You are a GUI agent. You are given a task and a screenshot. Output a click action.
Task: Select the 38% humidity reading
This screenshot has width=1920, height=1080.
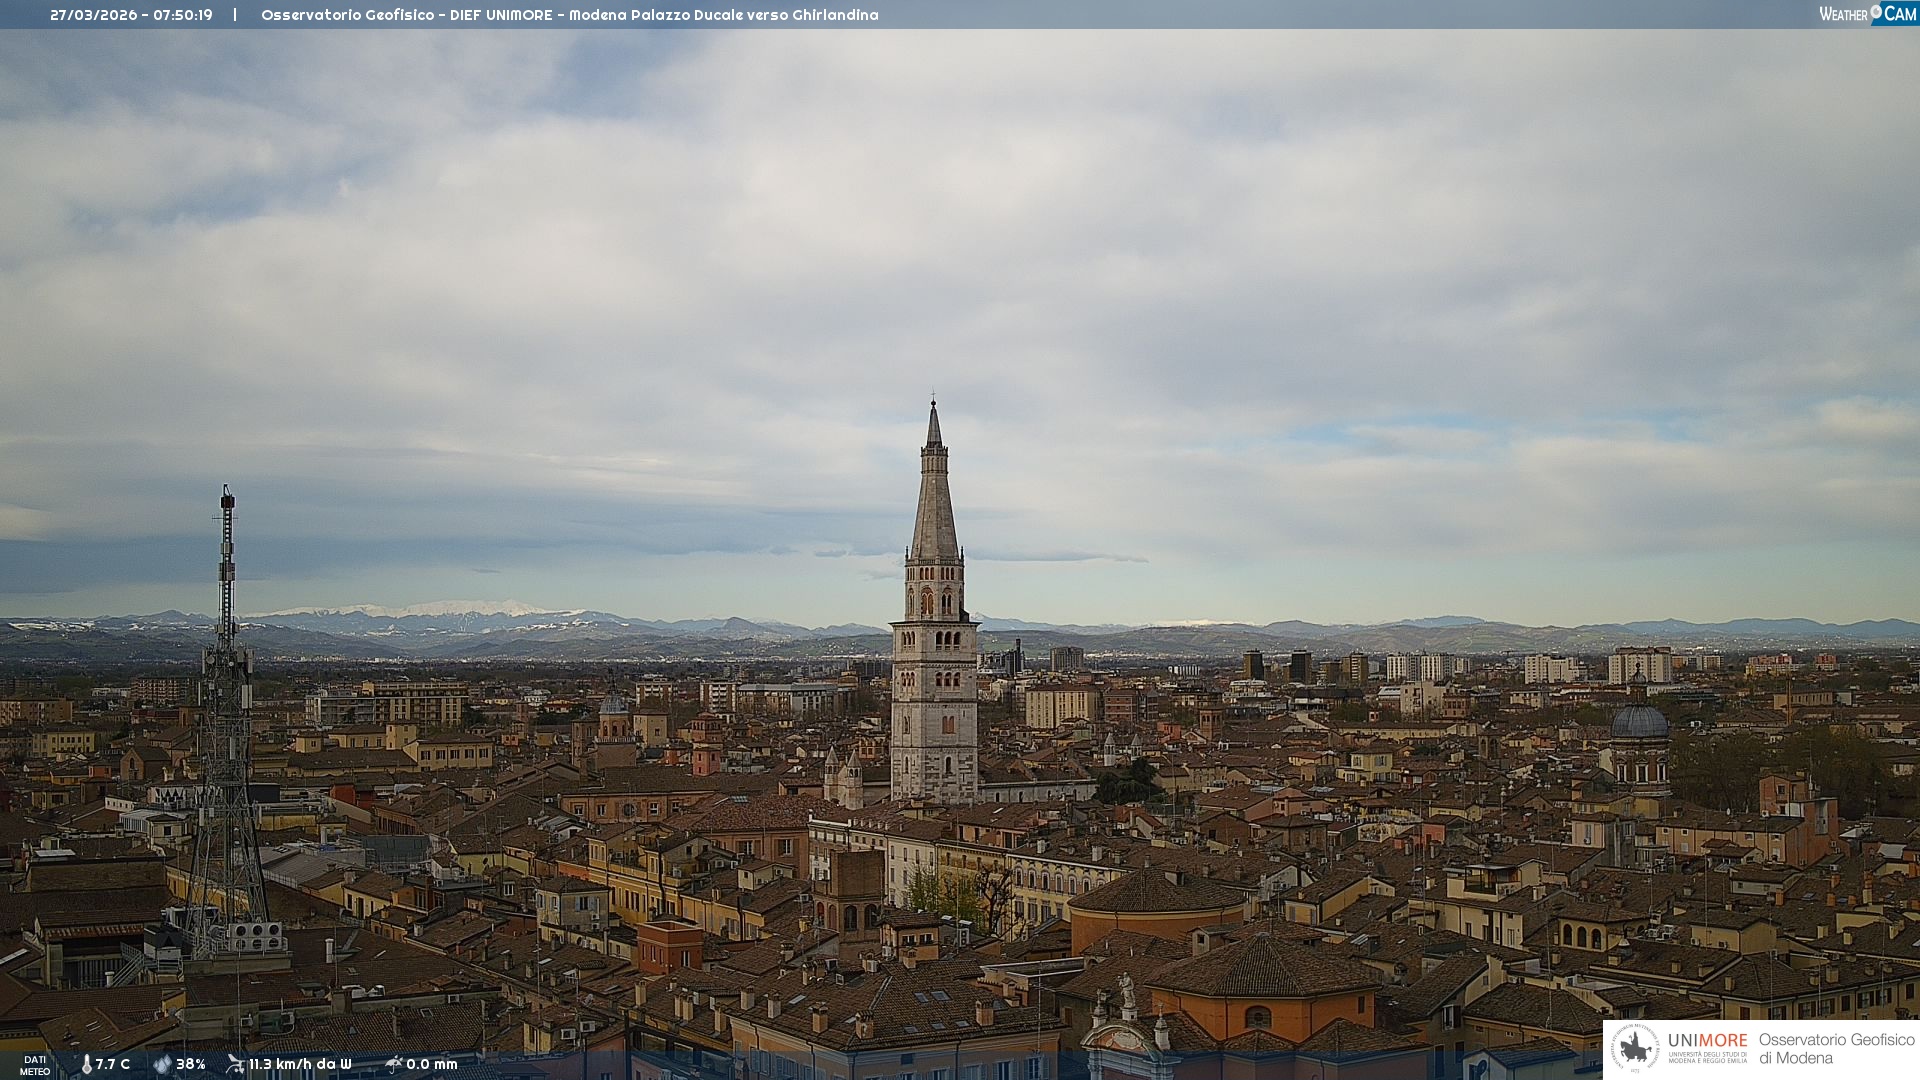tap(191, 1064)
